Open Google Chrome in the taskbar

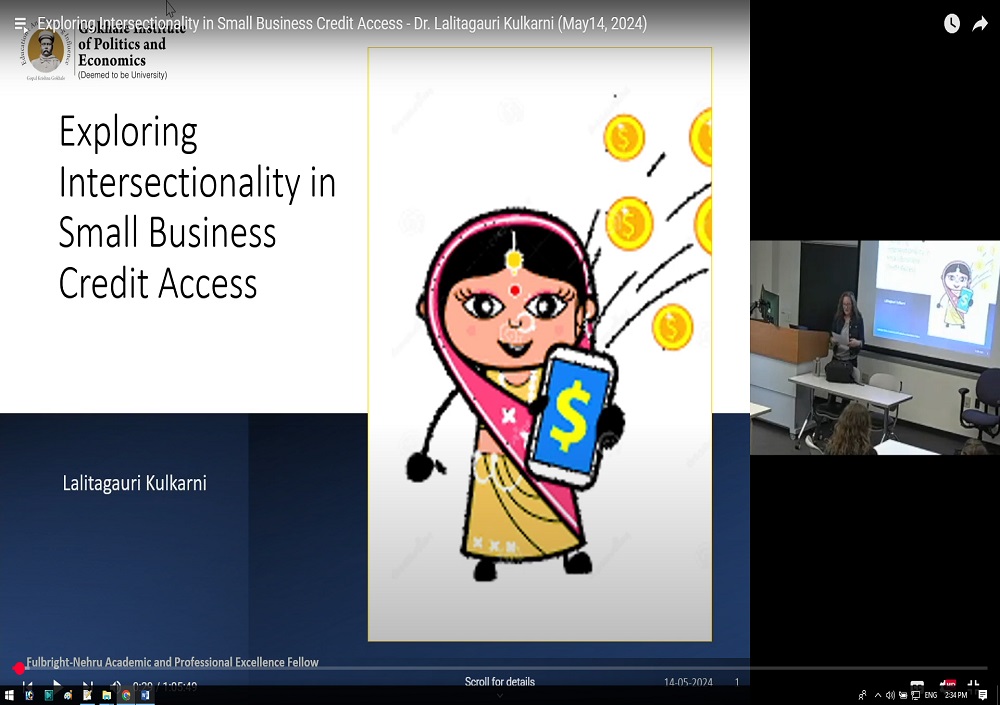click(x=126, y=695)
